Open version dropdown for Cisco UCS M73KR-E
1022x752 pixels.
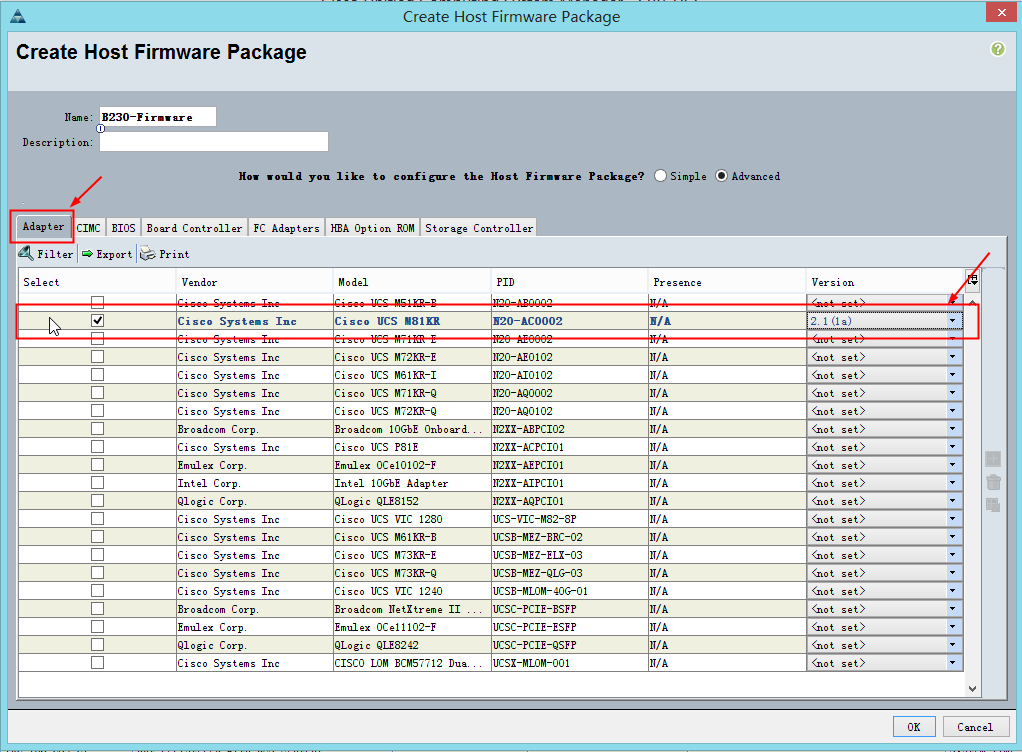coord(952,555)
